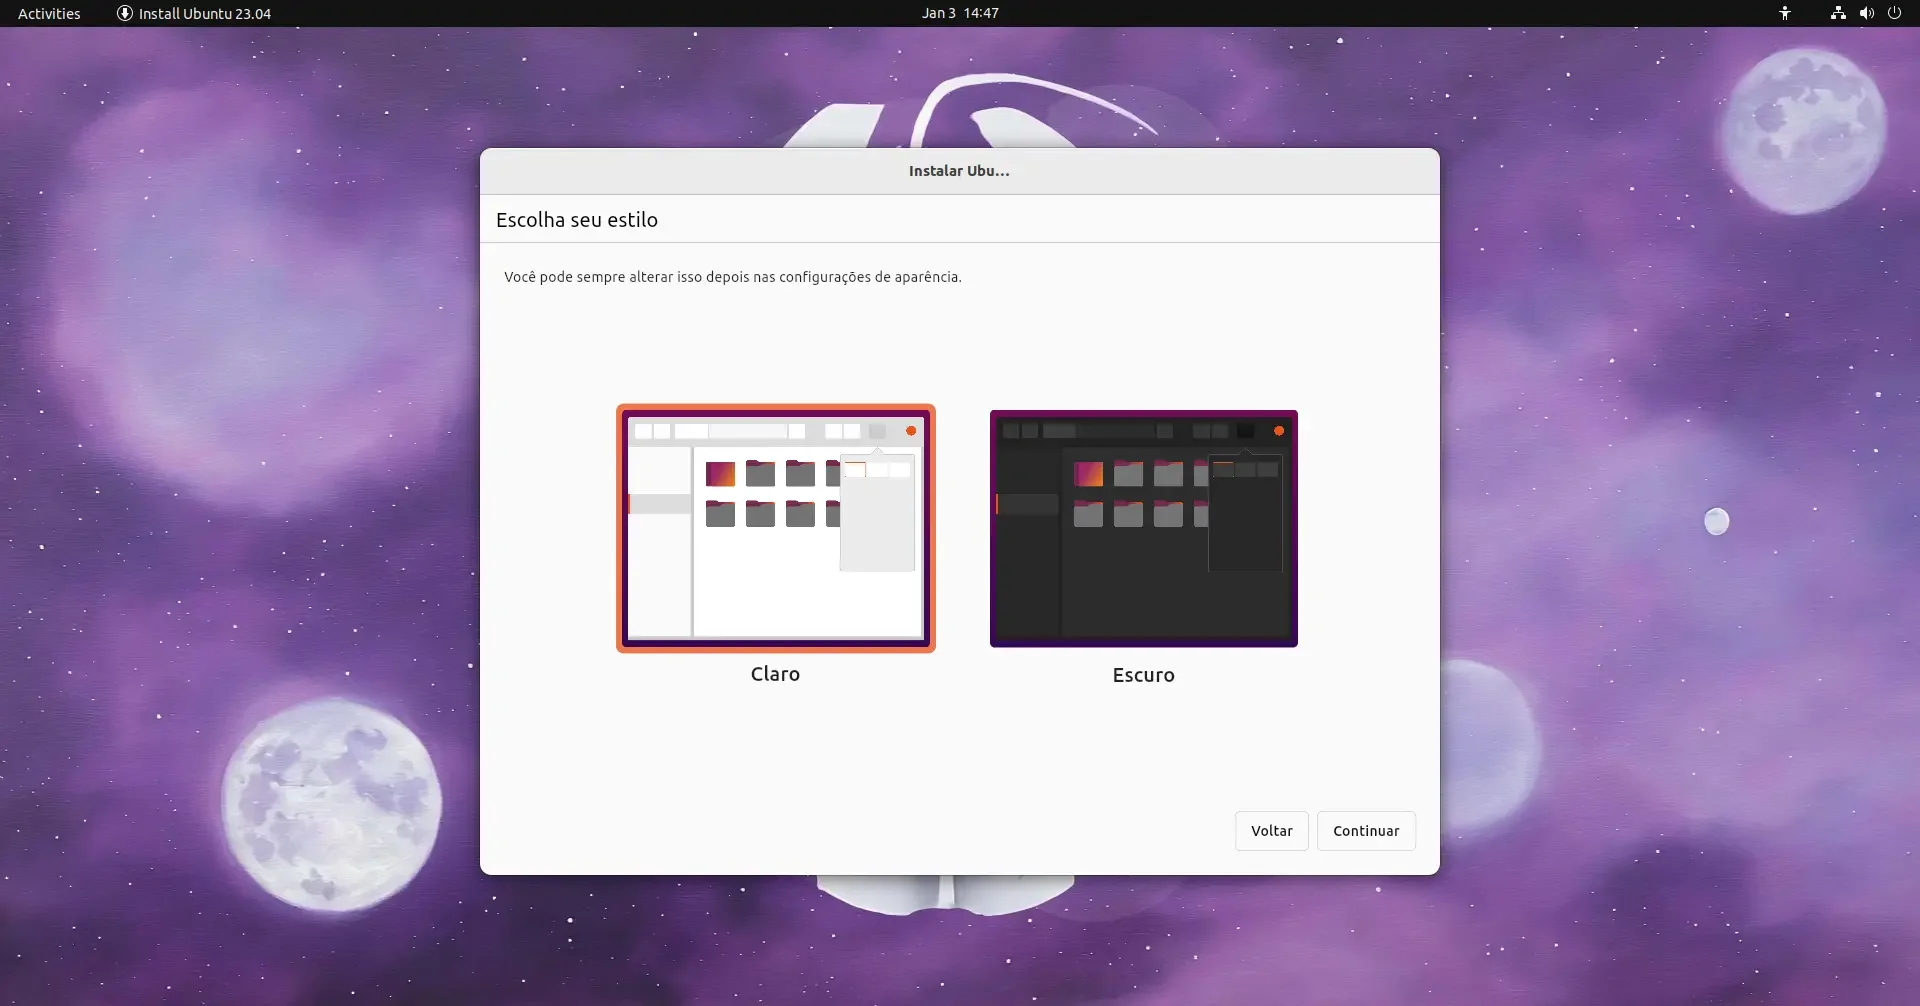Select the Claro light theme thumbnail
Screen dimensions: 1920x1006
coord(776,528)
